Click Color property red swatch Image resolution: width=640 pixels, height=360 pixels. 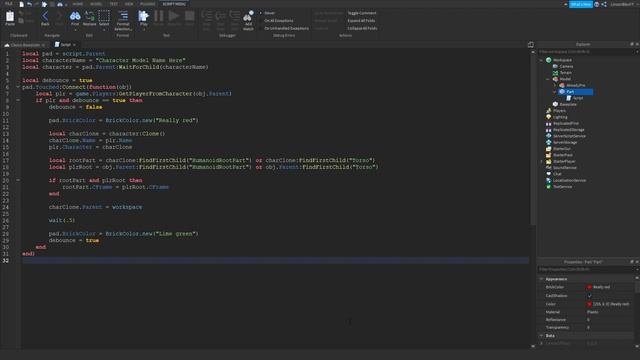pos(589,304)
